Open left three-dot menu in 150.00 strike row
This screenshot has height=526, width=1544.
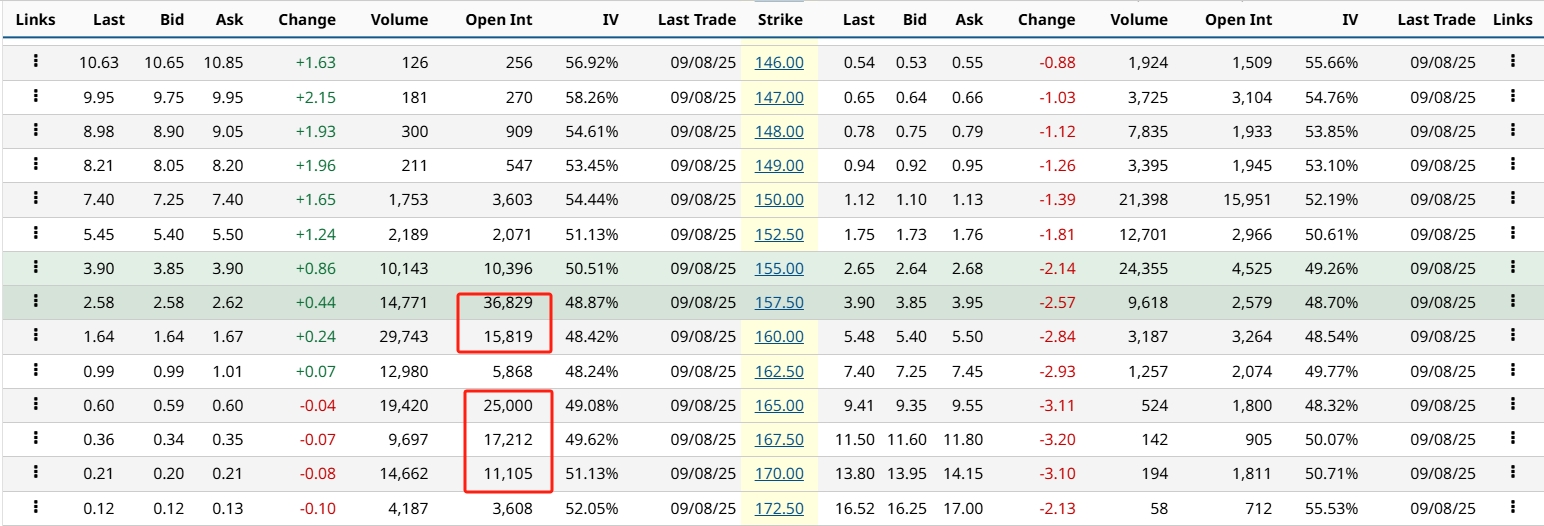point(36,198)
